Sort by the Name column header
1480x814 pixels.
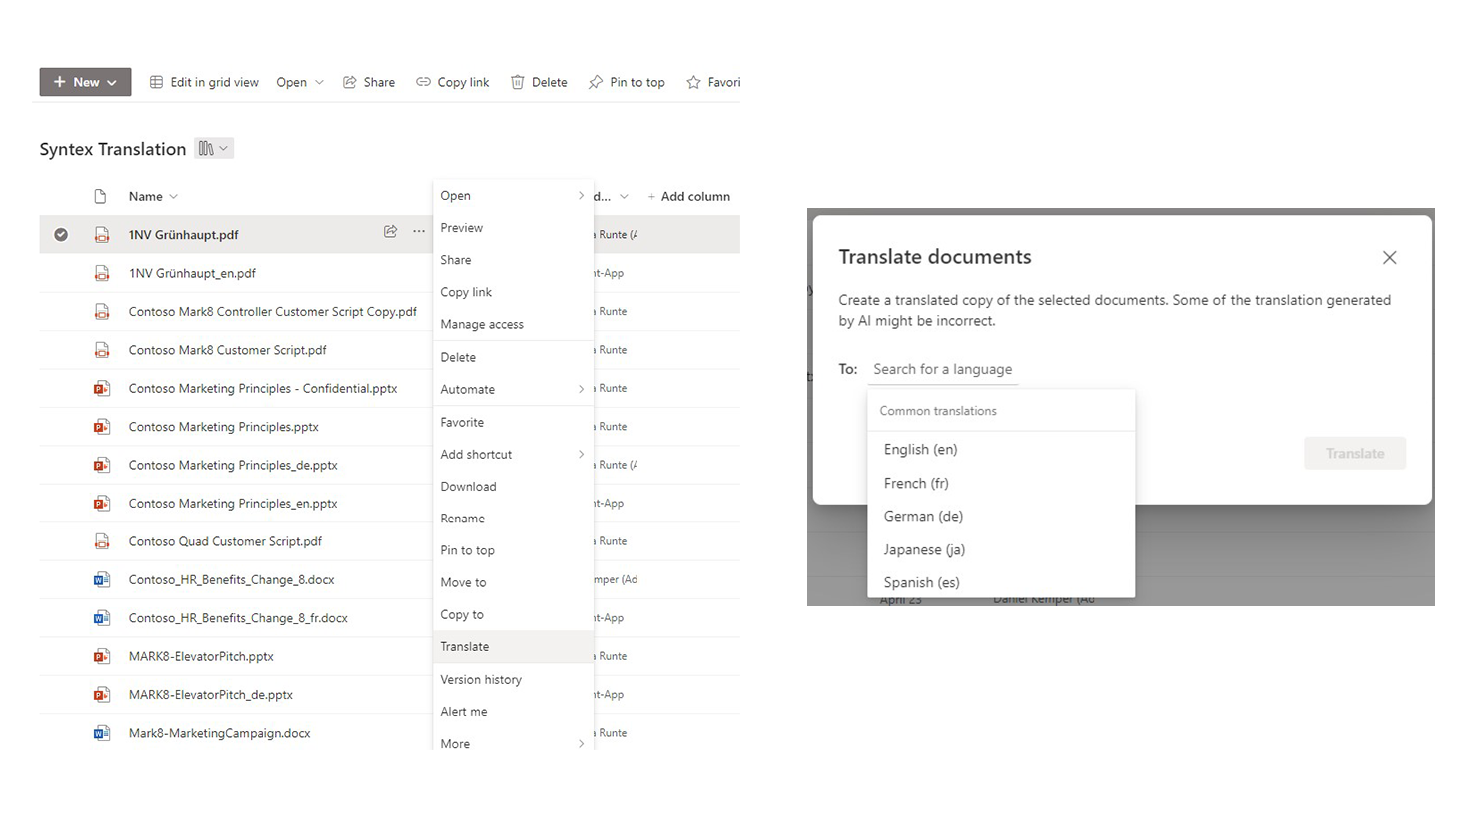[153, 196]
